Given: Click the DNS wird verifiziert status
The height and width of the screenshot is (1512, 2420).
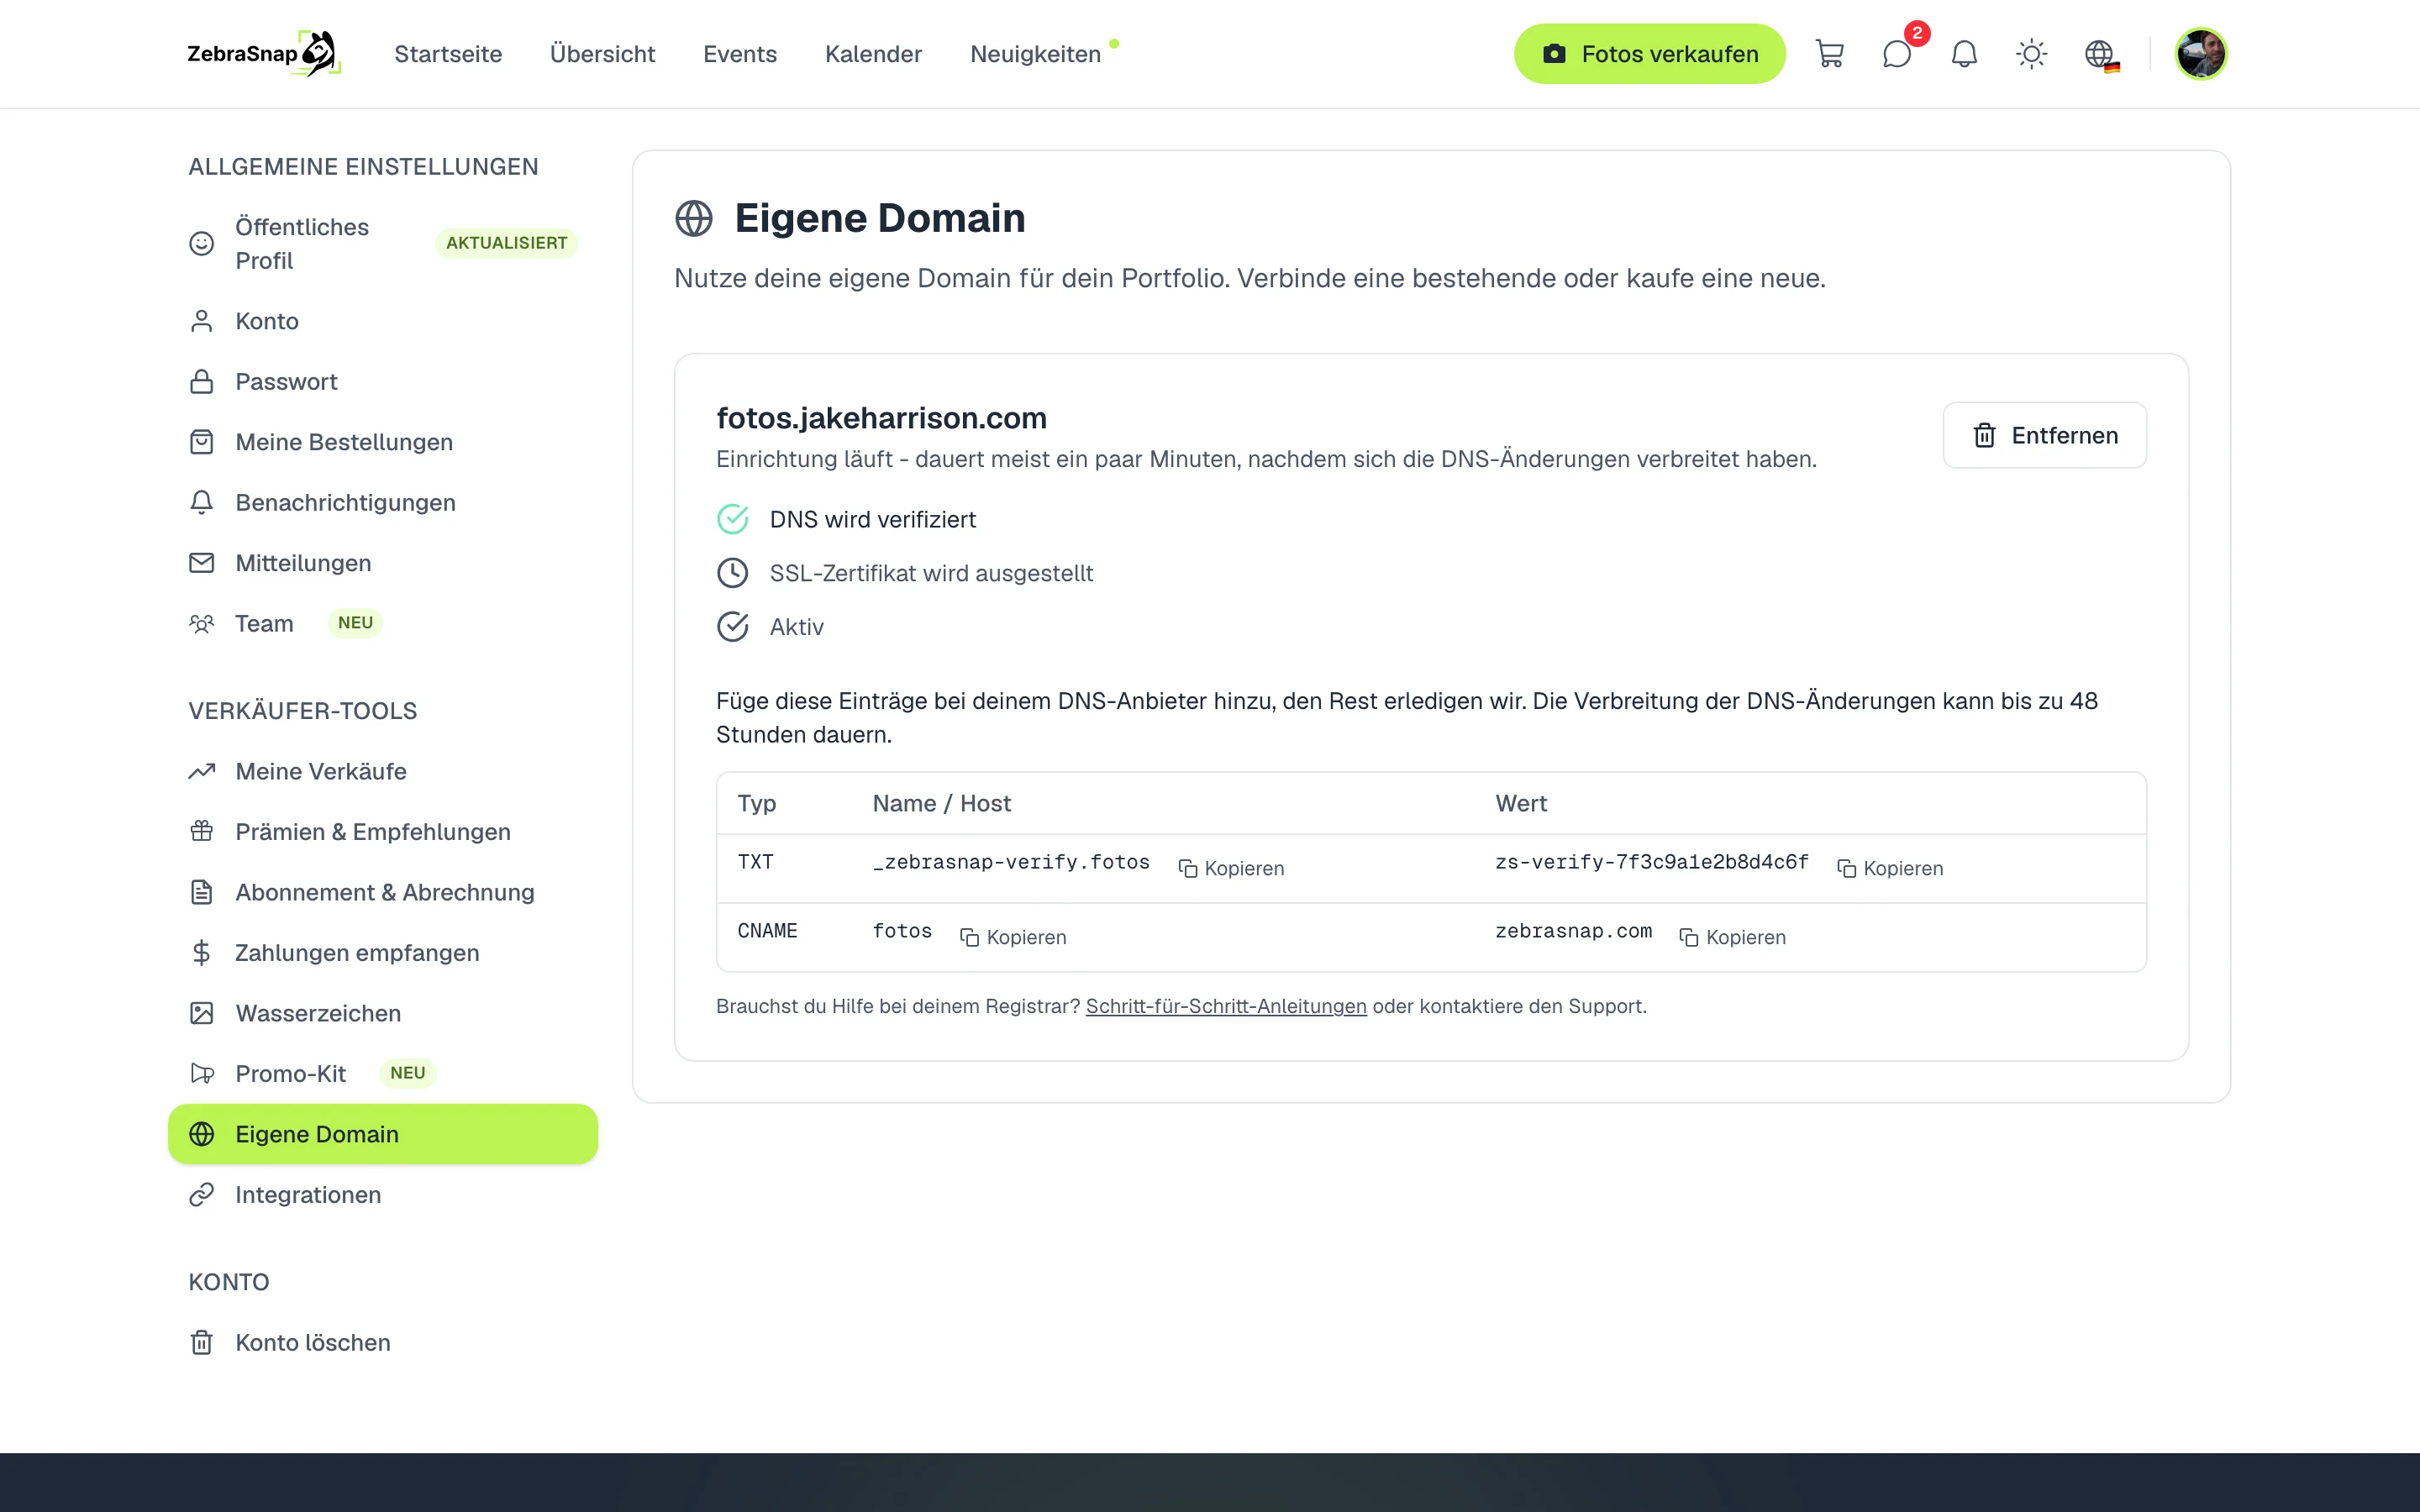Looking at the screenshot, I should pos(846,519).
